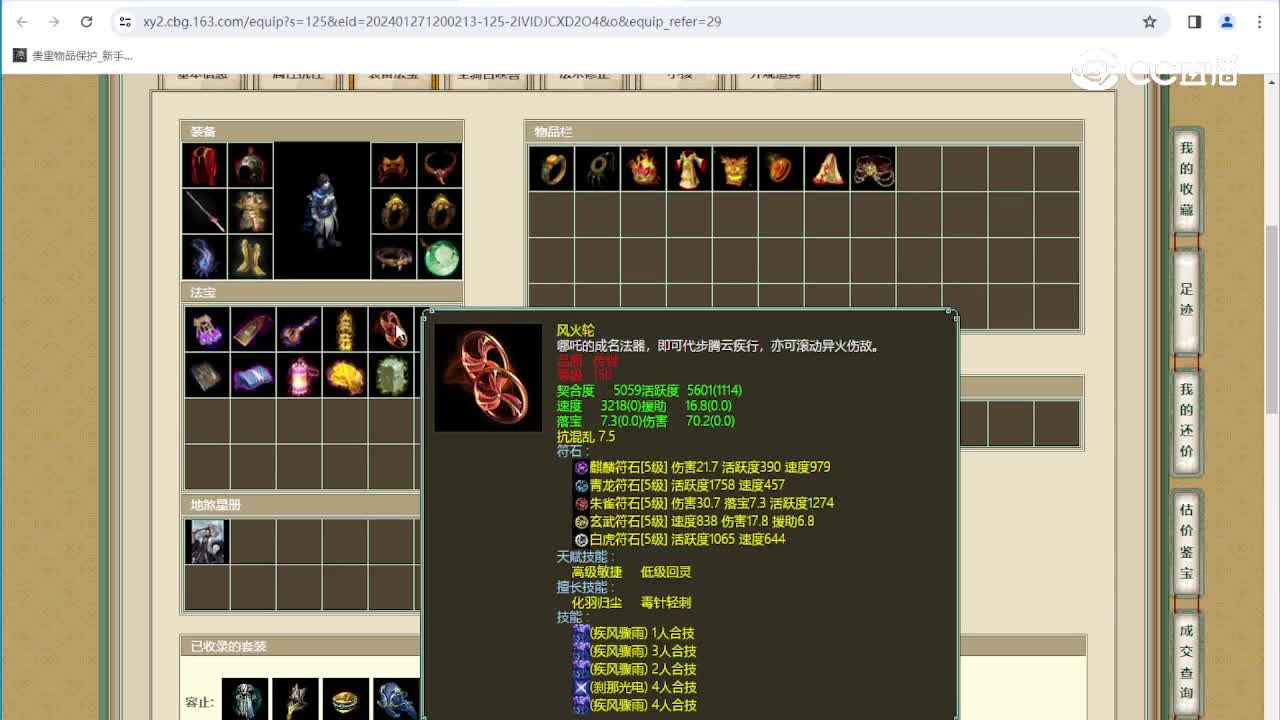Screen dimensions: 1280x720
Task: Open 足迹 sidebar button
Action: 1186,300
